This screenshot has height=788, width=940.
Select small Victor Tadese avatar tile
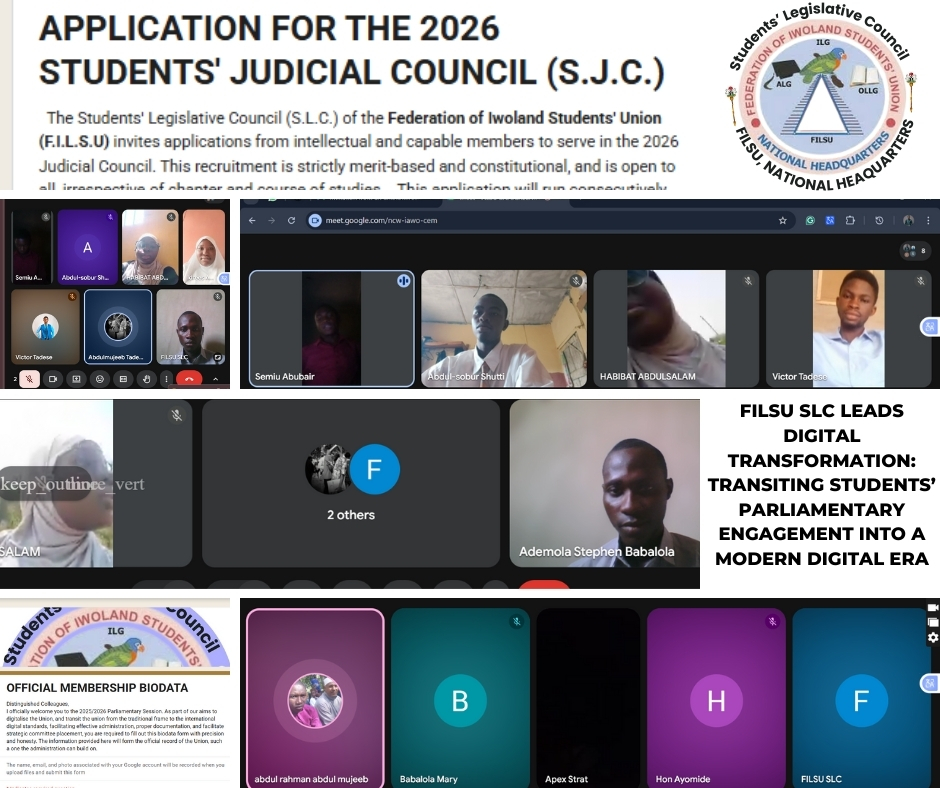tap(46, 327)
